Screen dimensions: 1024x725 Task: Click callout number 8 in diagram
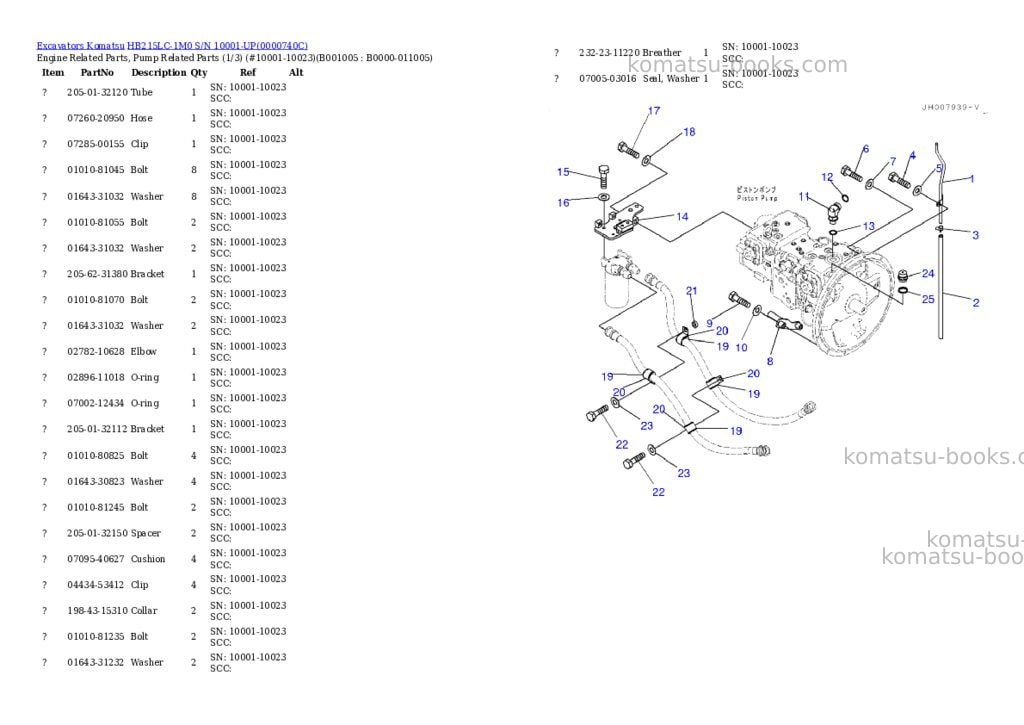coord(770,361)
